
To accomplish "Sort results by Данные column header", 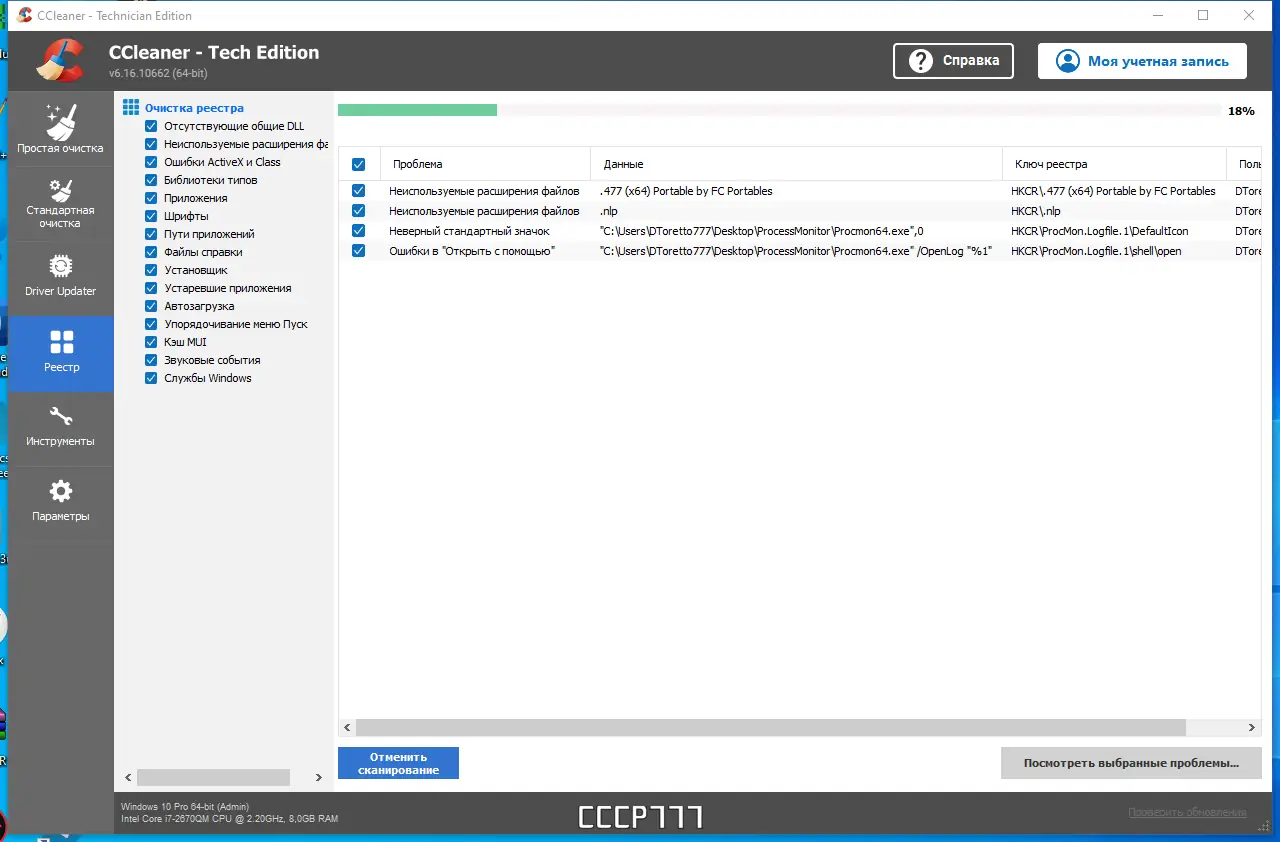I will pyautogui.click(x=797, y=164).
